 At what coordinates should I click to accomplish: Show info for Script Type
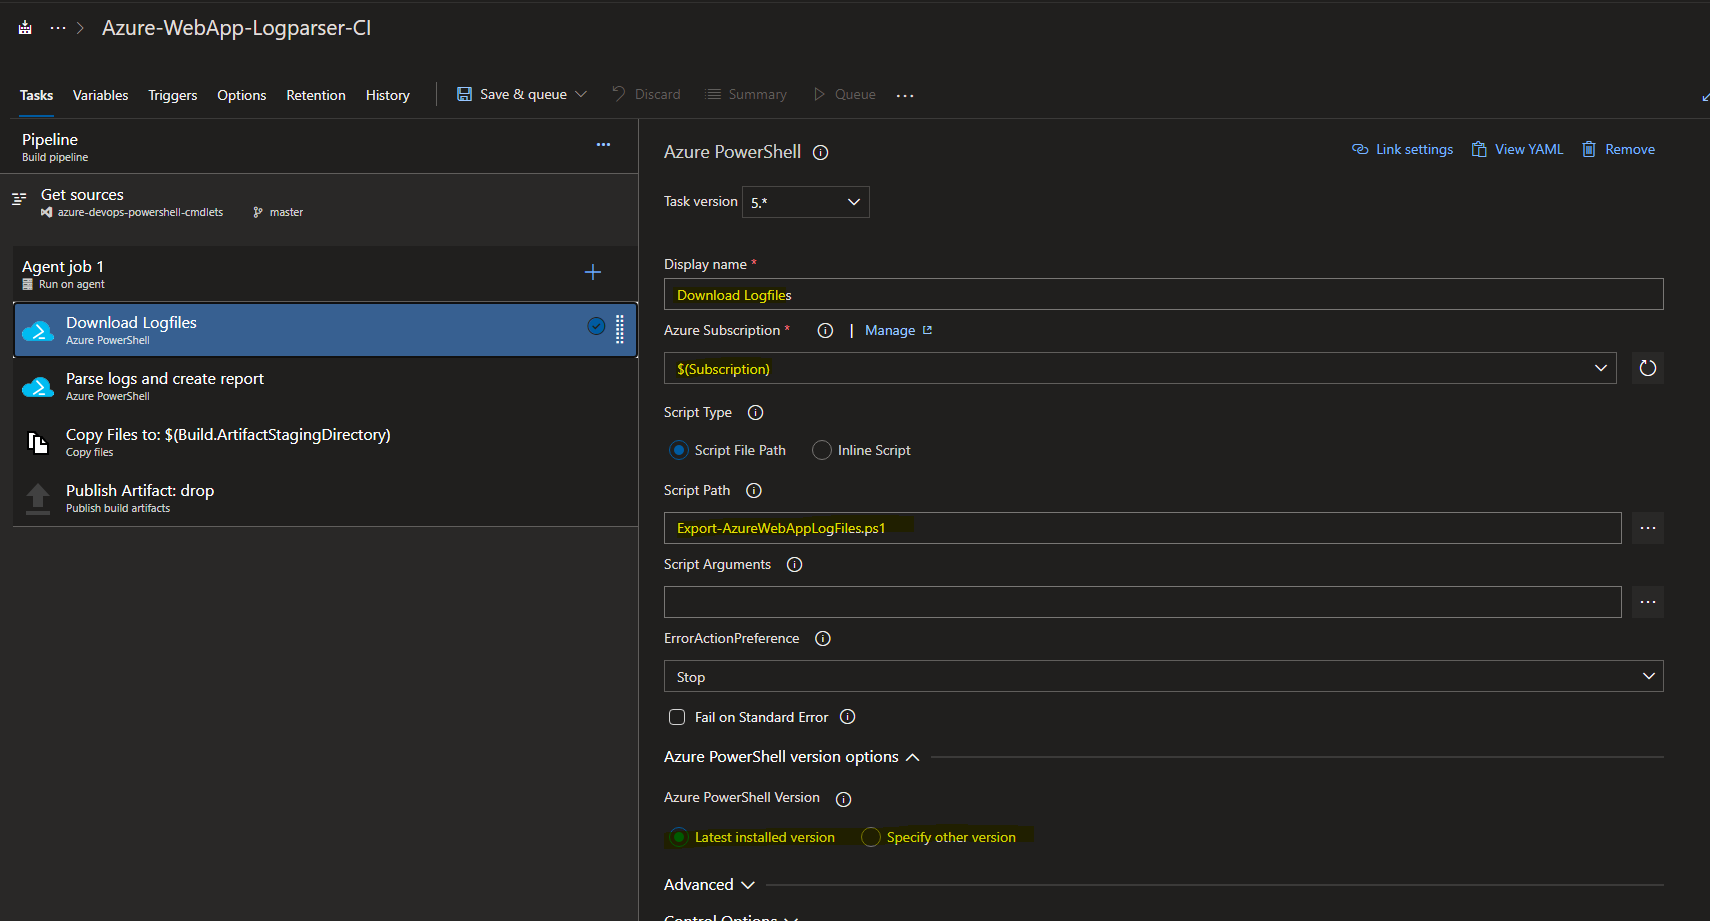coord(756,413)
